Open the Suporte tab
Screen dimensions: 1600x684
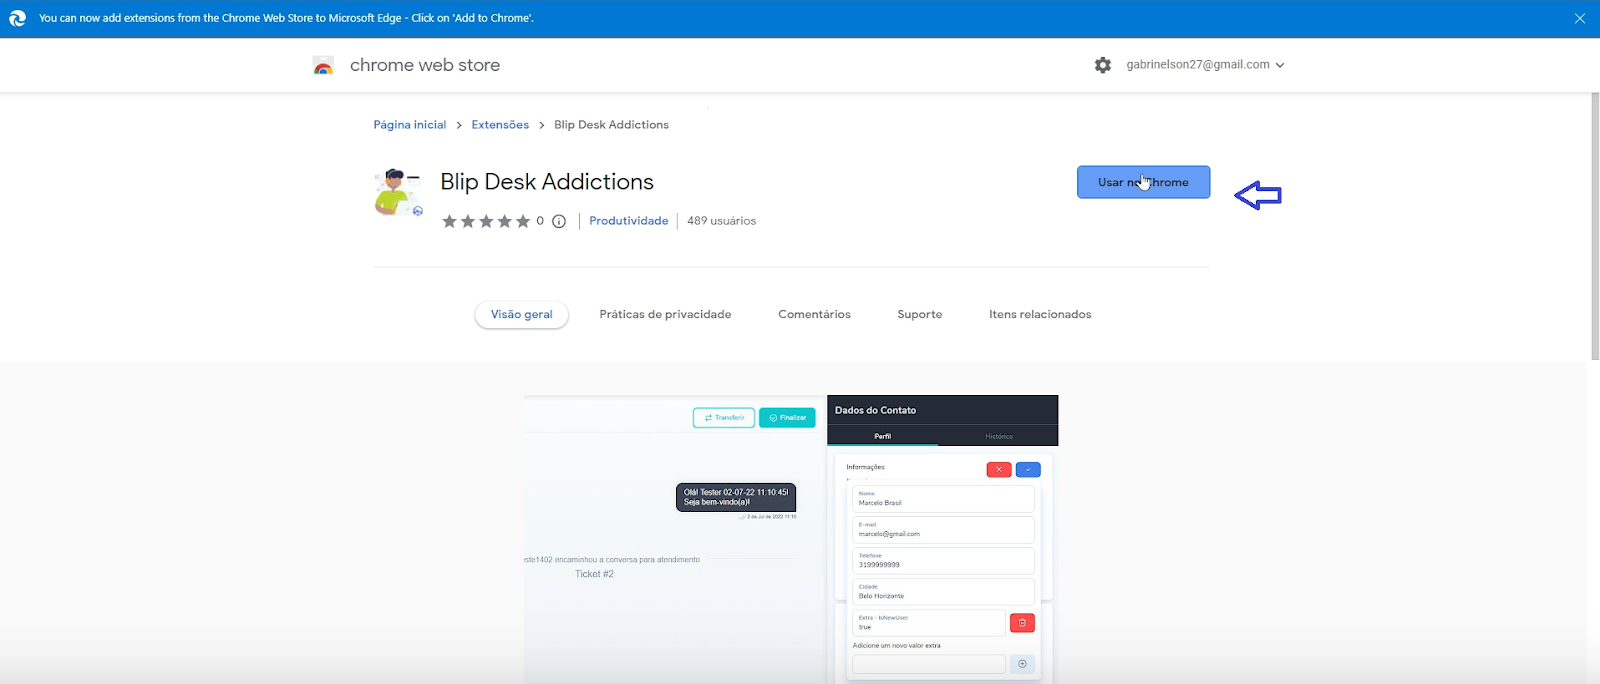(920, 314)
